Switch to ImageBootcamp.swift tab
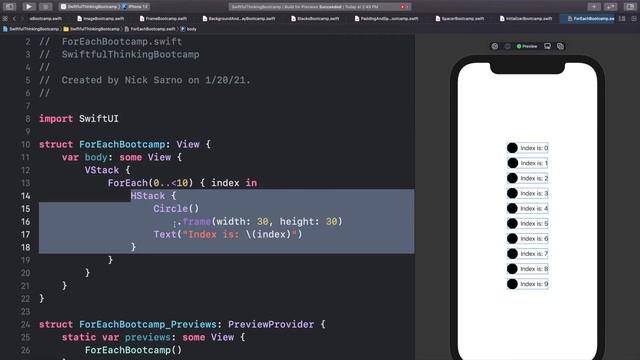The height and width of the screenshot is (360, 640). tap(101, 18)
